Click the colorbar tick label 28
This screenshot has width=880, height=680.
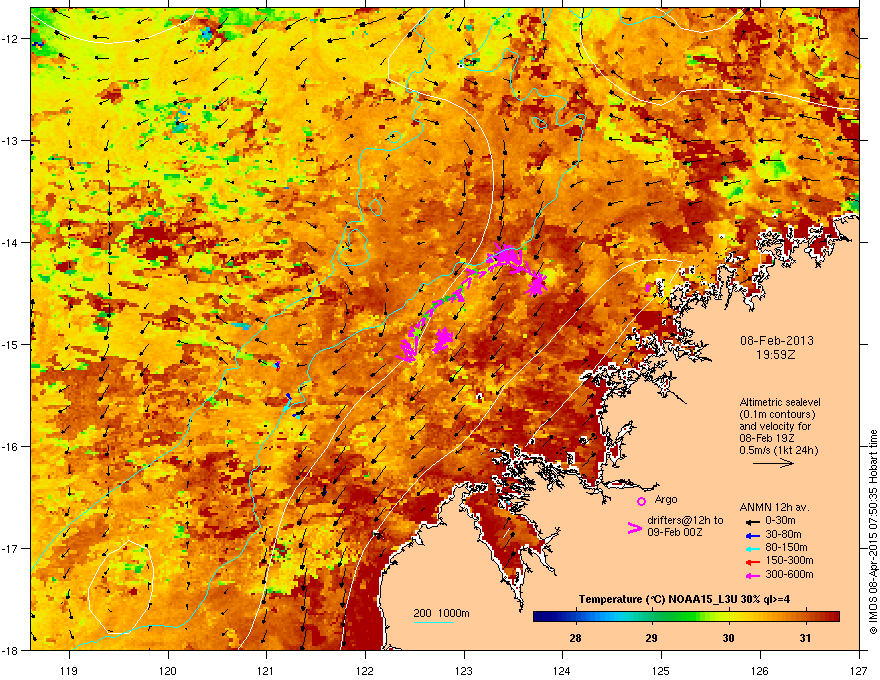(x=575, y=638)
